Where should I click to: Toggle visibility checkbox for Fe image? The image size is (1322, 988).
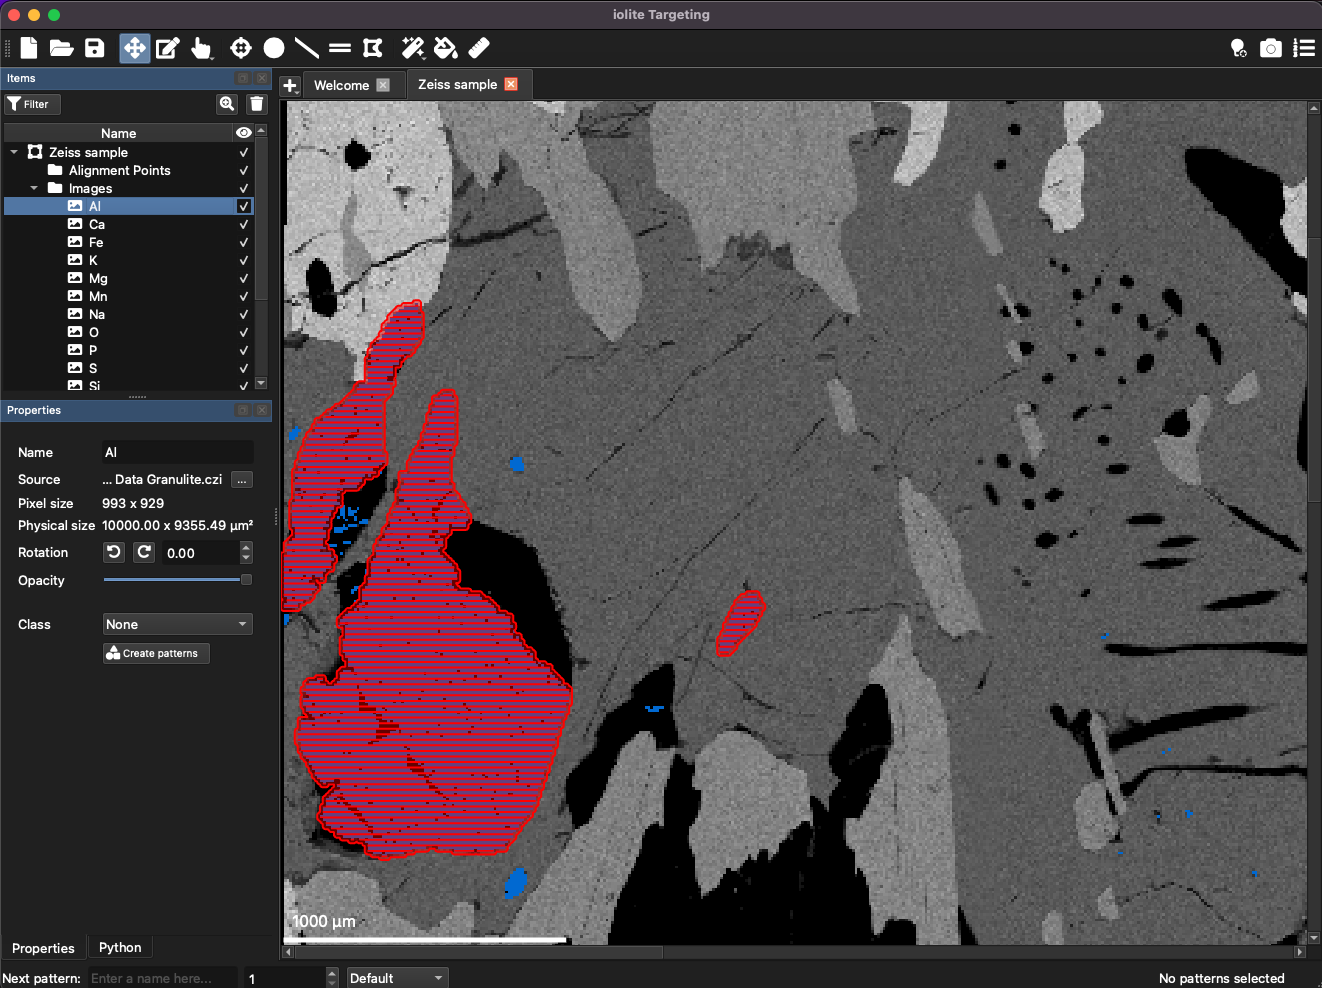243,242
